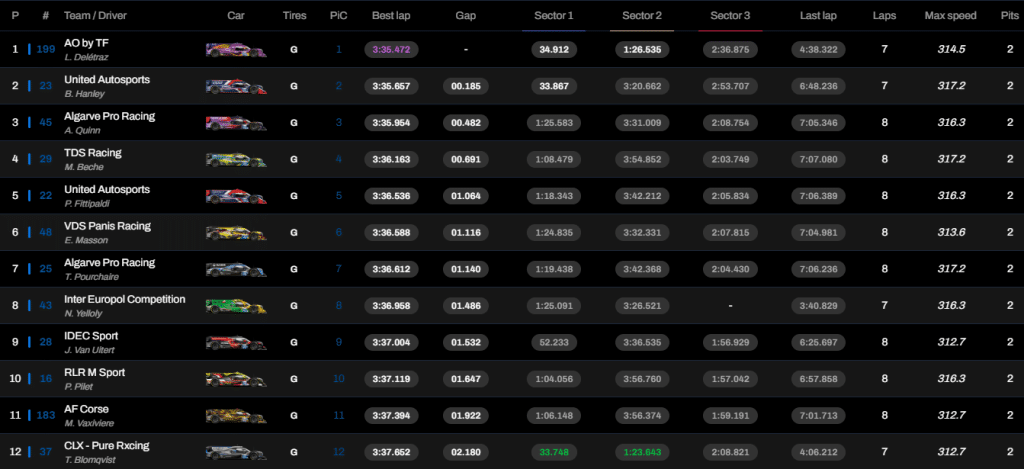The width and height of the screenshot is (1024, 469).
Task: Click the Max speed column header
Action: (x=950, y=16)
